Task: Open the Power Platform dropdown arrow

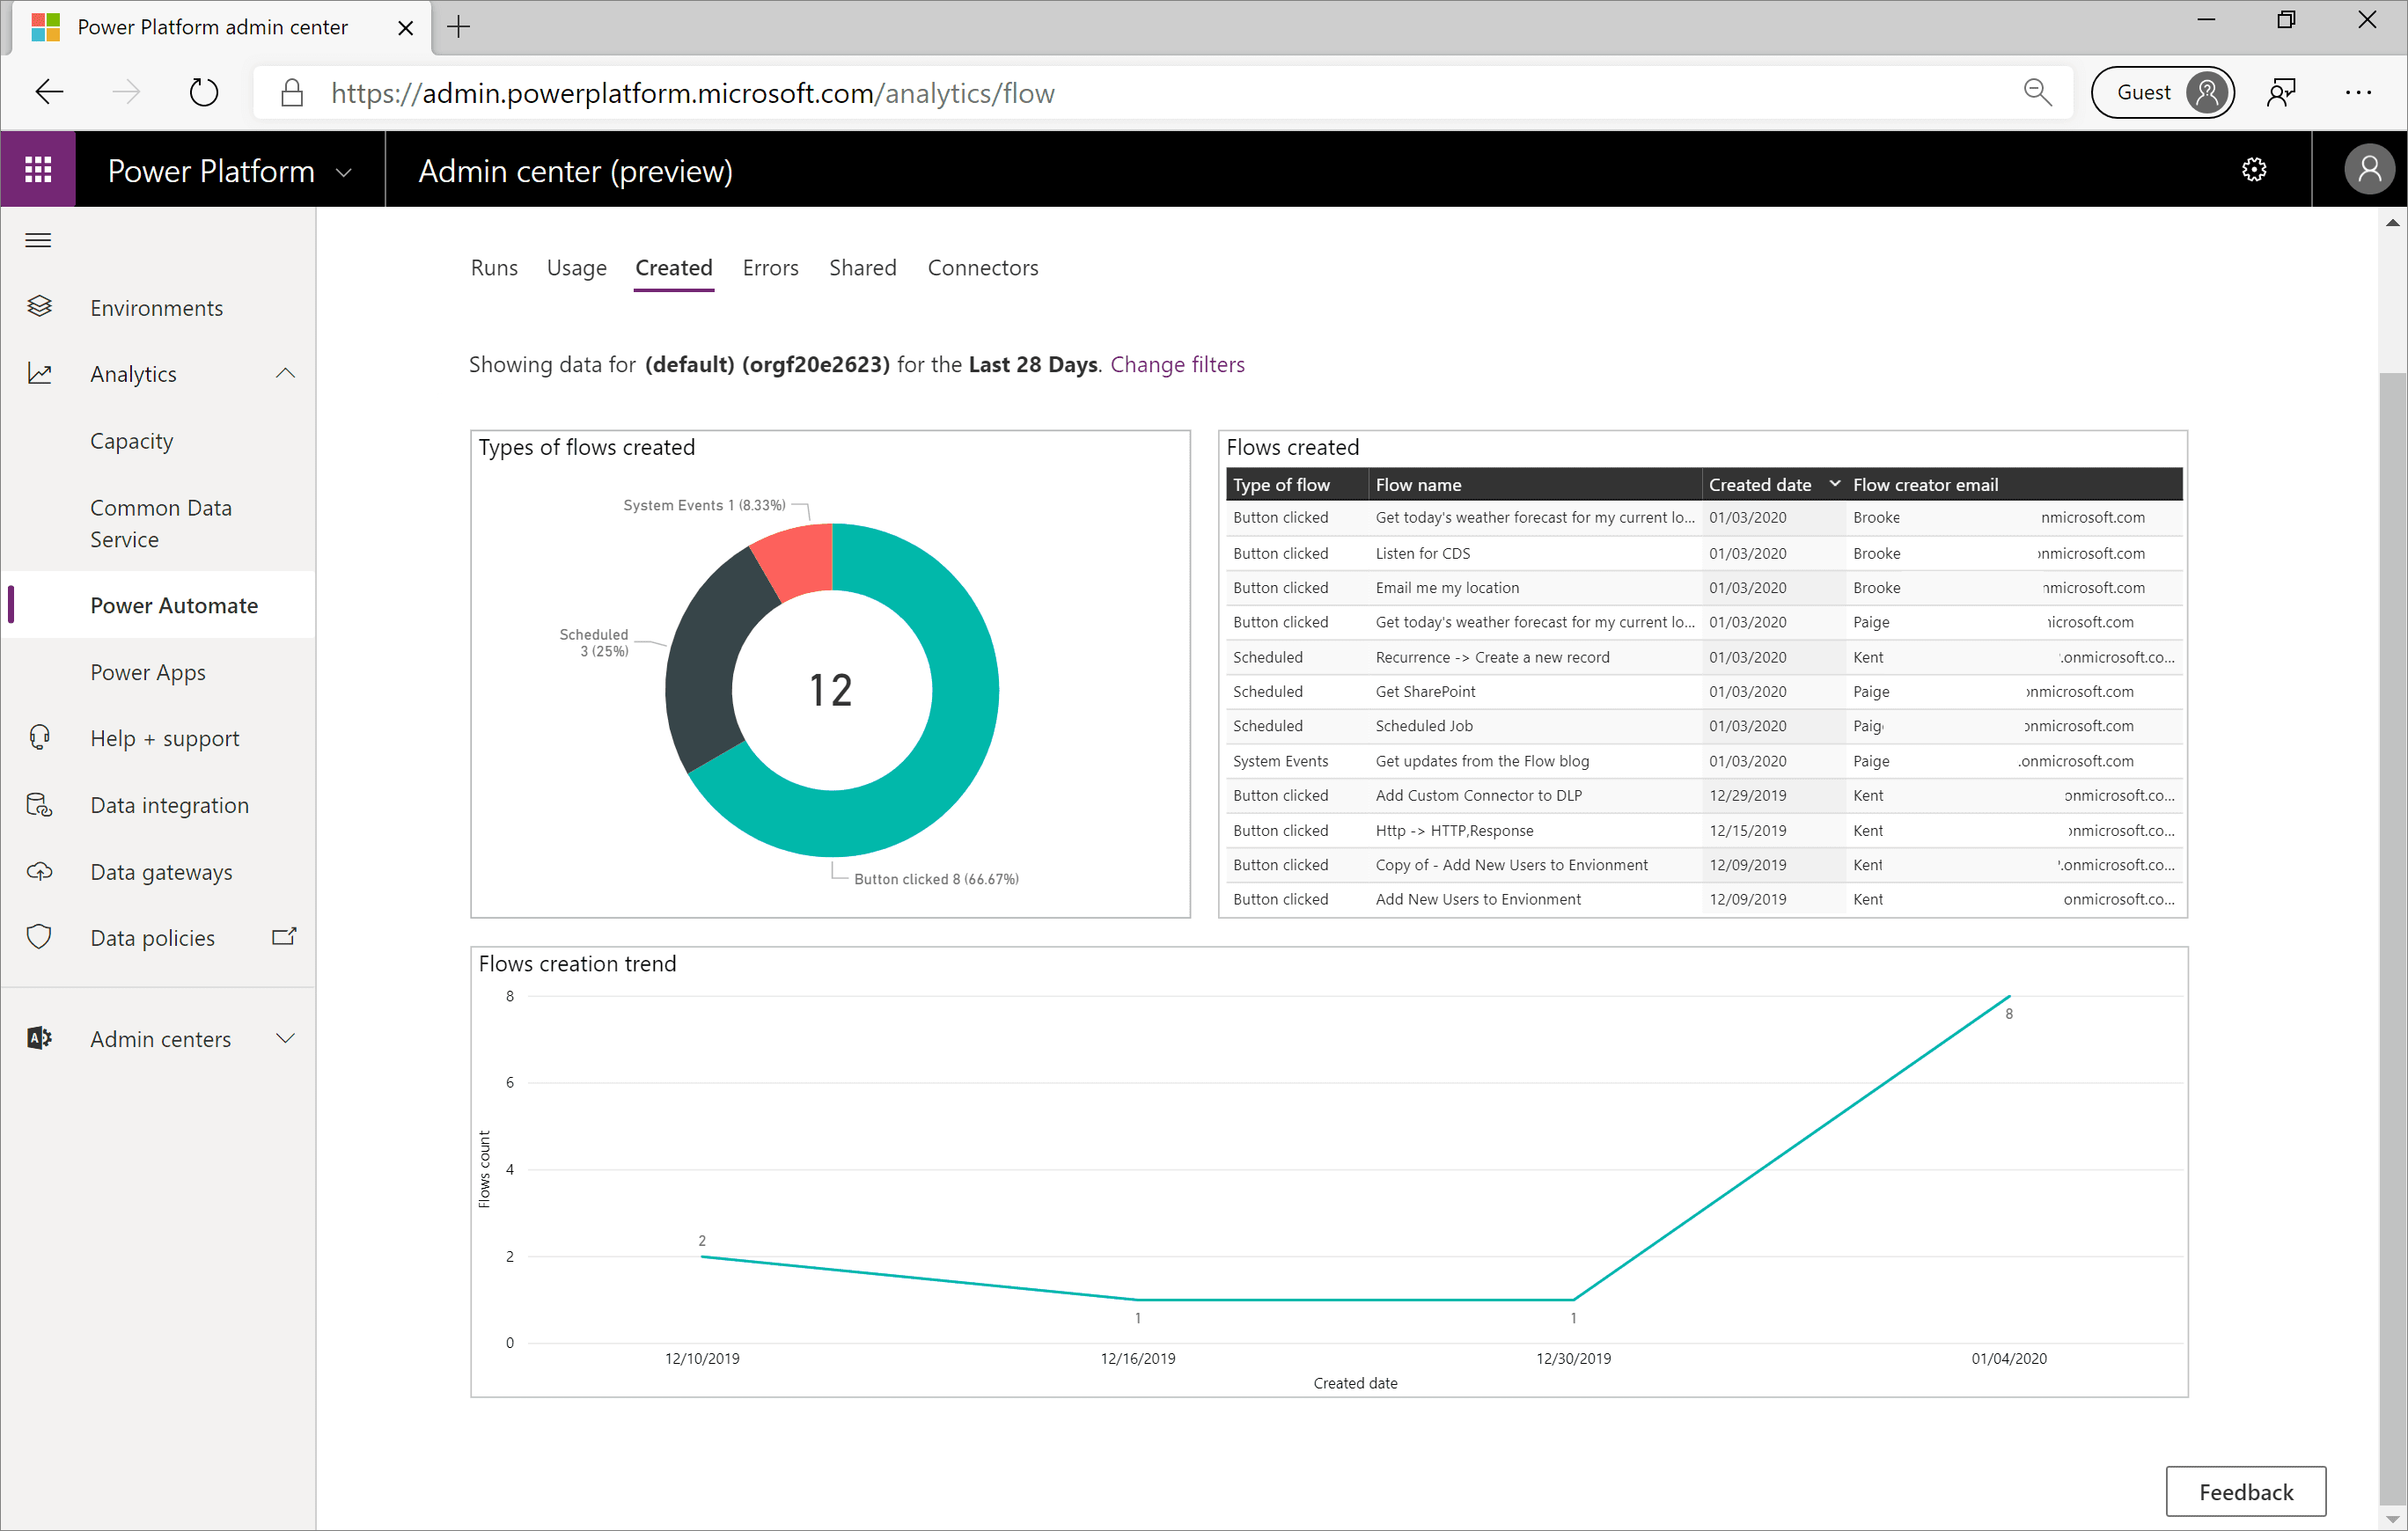Action: tap(344, 172)
